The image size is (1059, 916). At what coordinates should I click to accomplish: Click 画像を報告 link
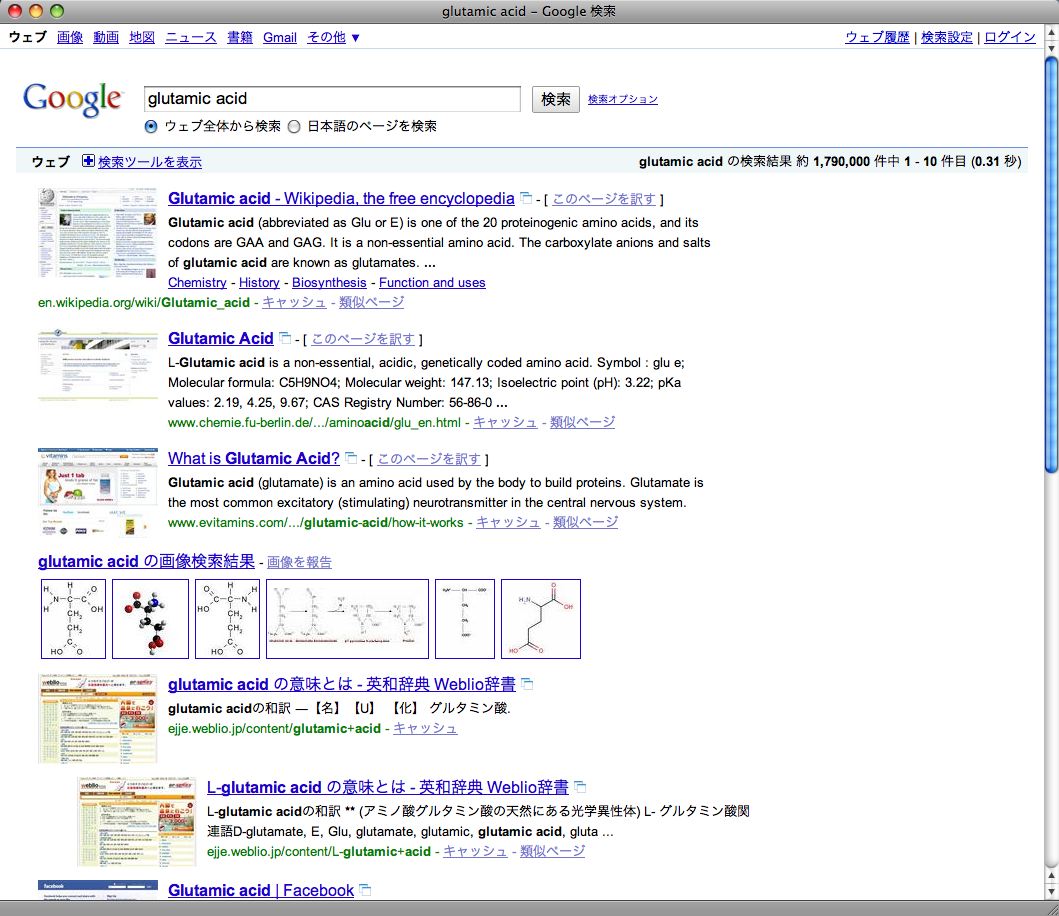coord(299,562)
